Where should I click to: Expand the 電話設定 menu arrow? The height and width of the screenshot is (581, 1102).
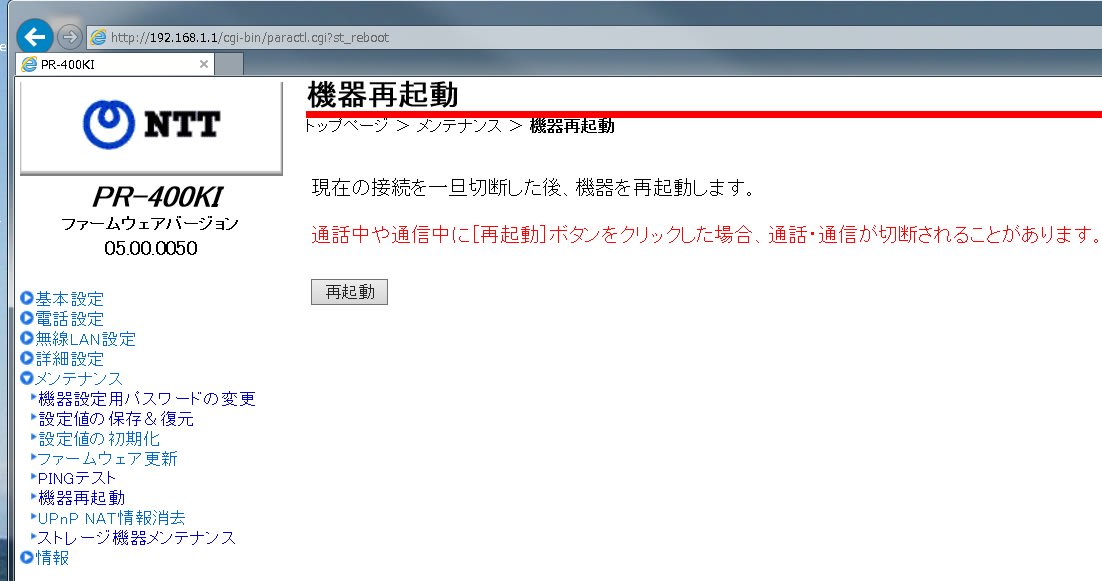pyautogui.click(x=27, y=318)
